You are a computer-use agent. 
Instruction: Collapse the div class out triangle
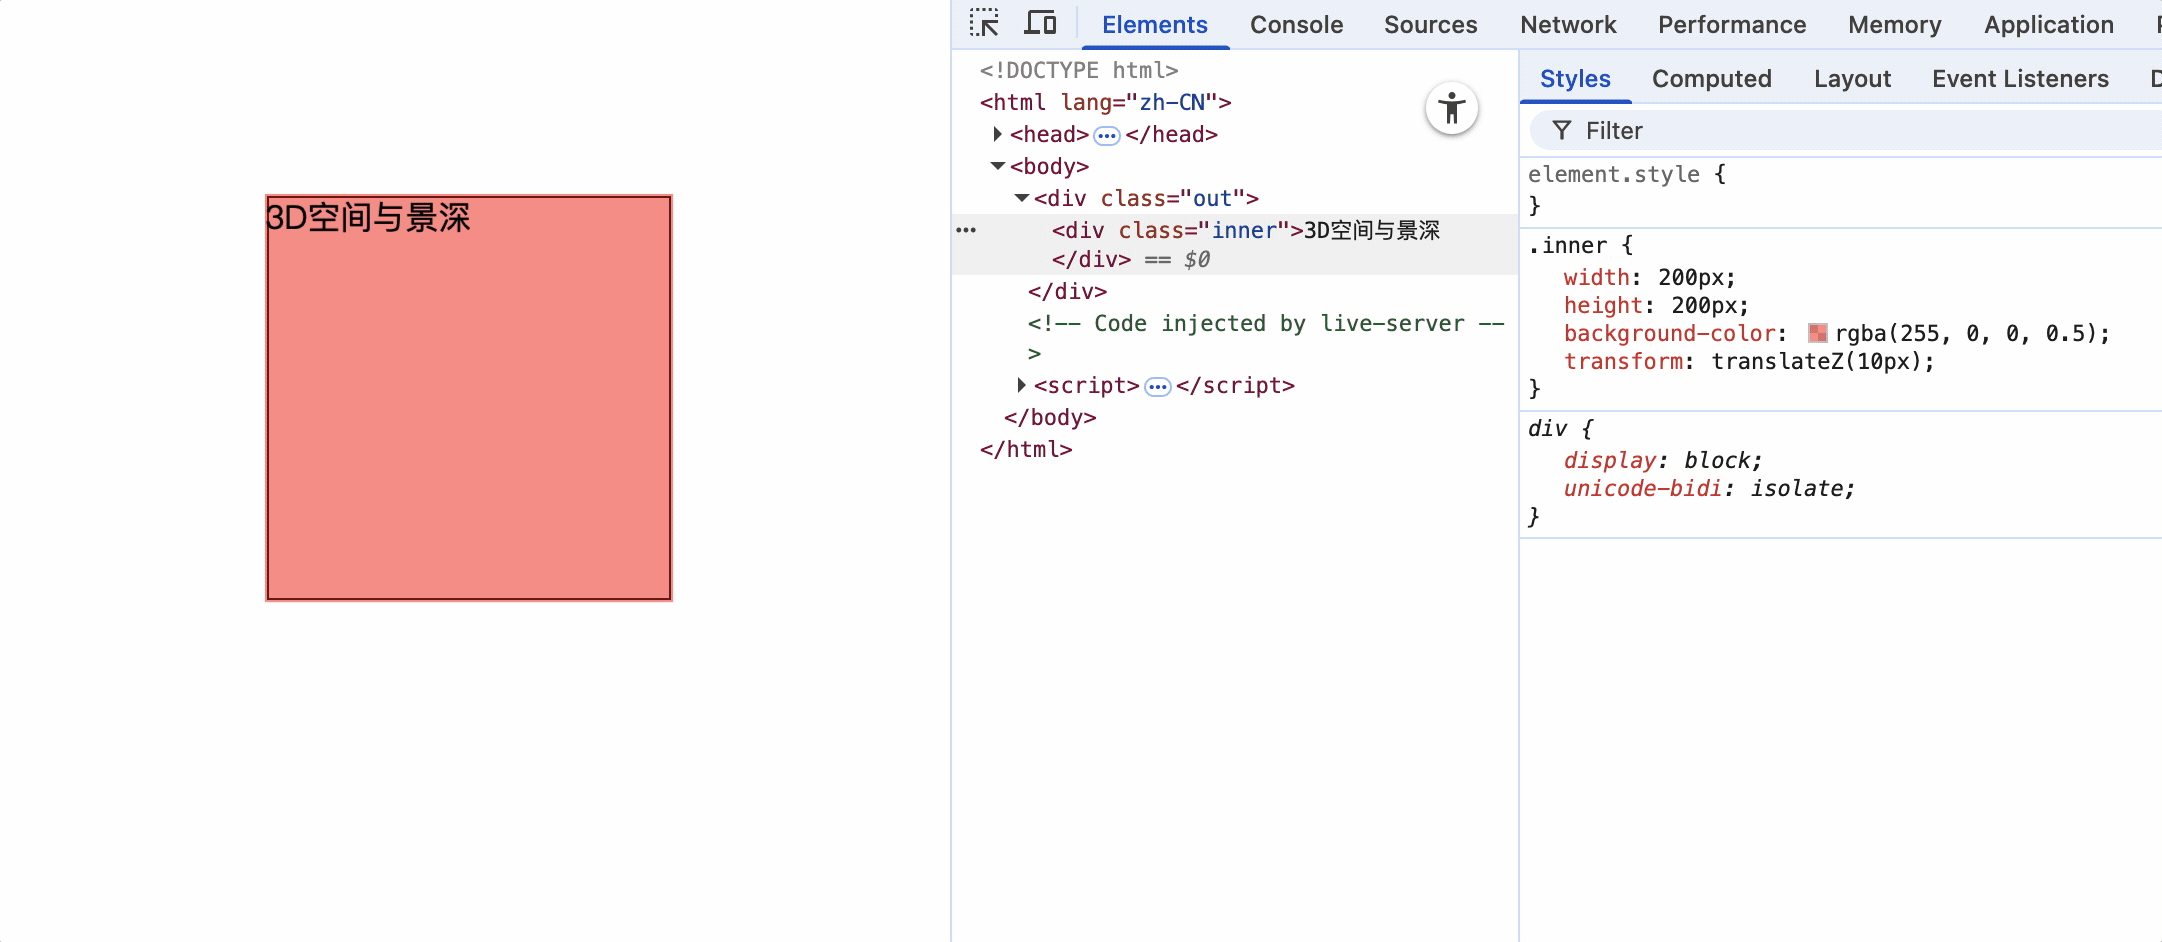pos(1022,198)
